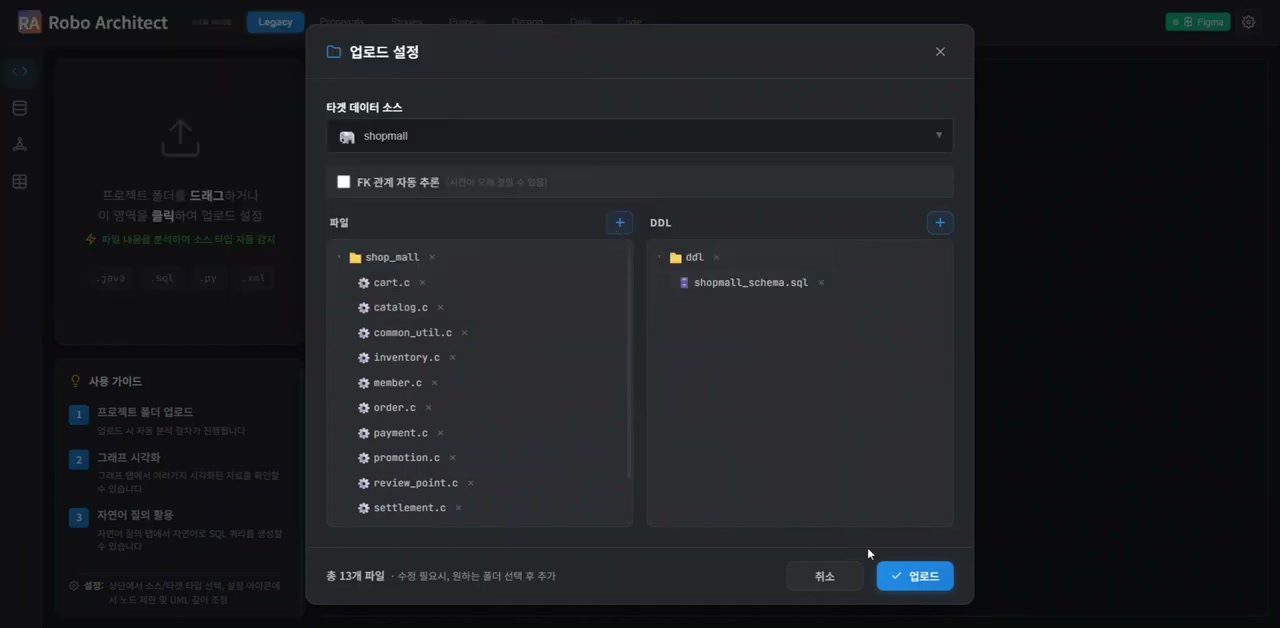Remove cart.c from the file list
Image resolution: width=1280 pixels, height=628 pixels.
(x=422, y=283)
